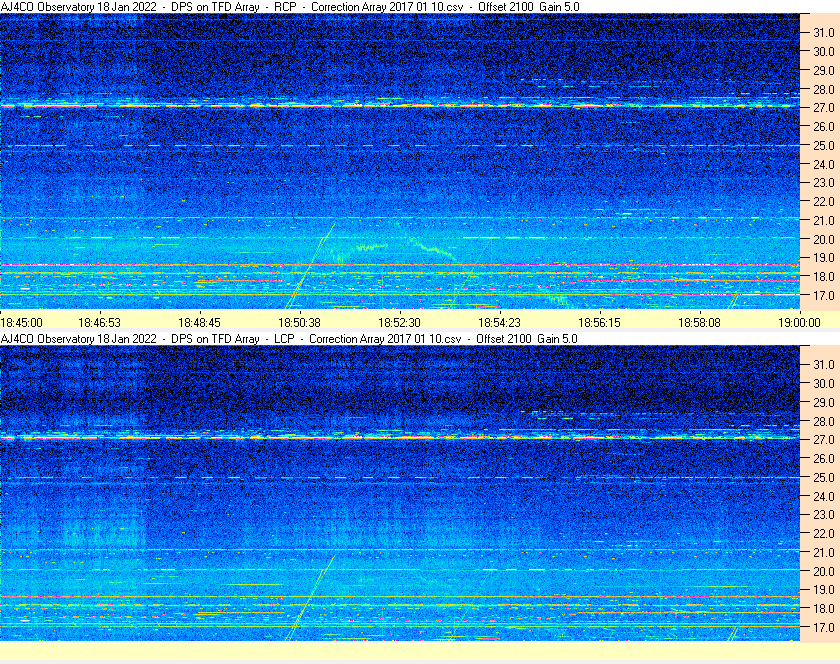Click 26.0 frequency label on RCP axis
Image resolution: width=840 pixels, height=664 pixels.
824,126
